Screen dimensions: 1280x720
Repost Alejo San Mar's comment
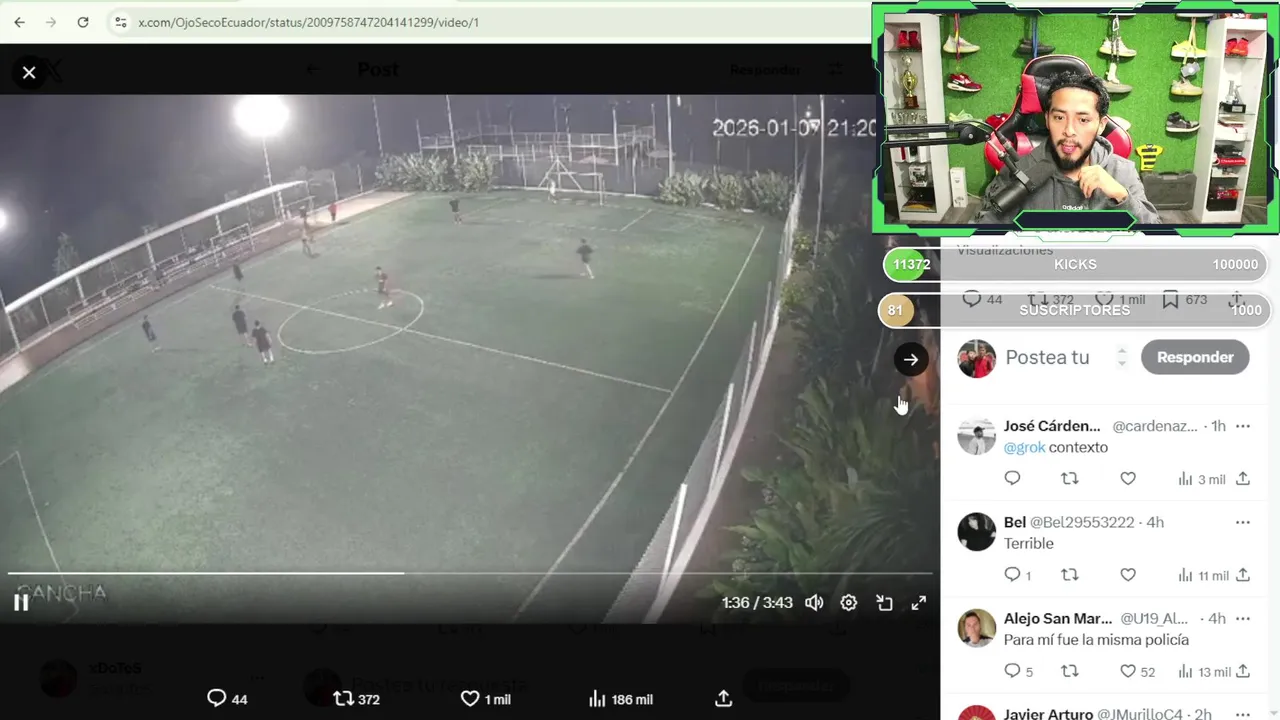1070,671
